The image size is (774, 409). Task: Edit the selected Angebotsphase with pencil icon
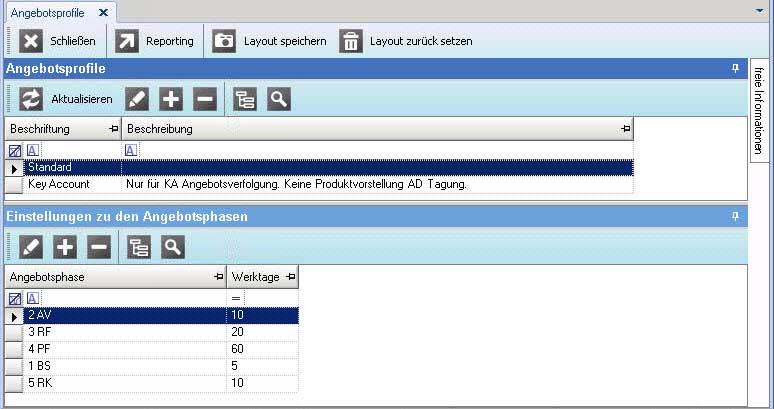tap(31, 247)
